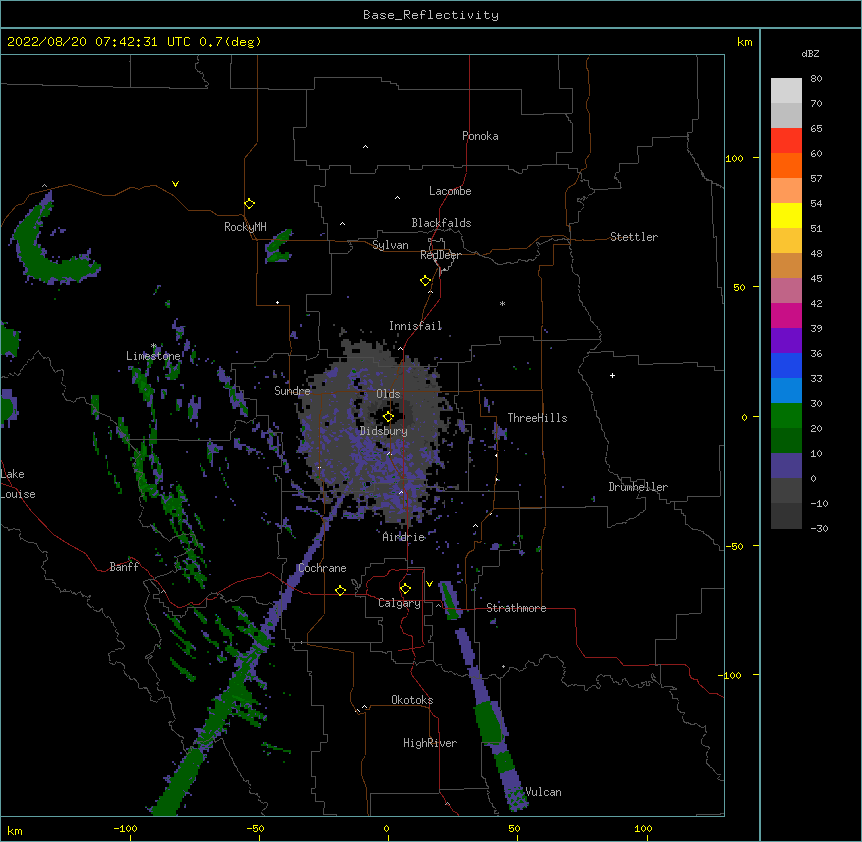Click the dBZ legend heading
Image resolution: width=862 pixels, height=842 pixels.
(x=810, y=53)
